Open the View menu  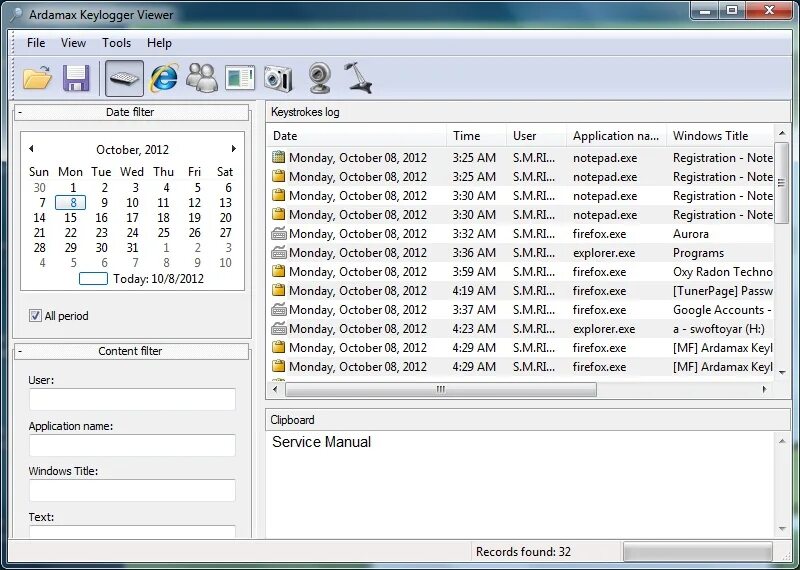tap(73, 43)
